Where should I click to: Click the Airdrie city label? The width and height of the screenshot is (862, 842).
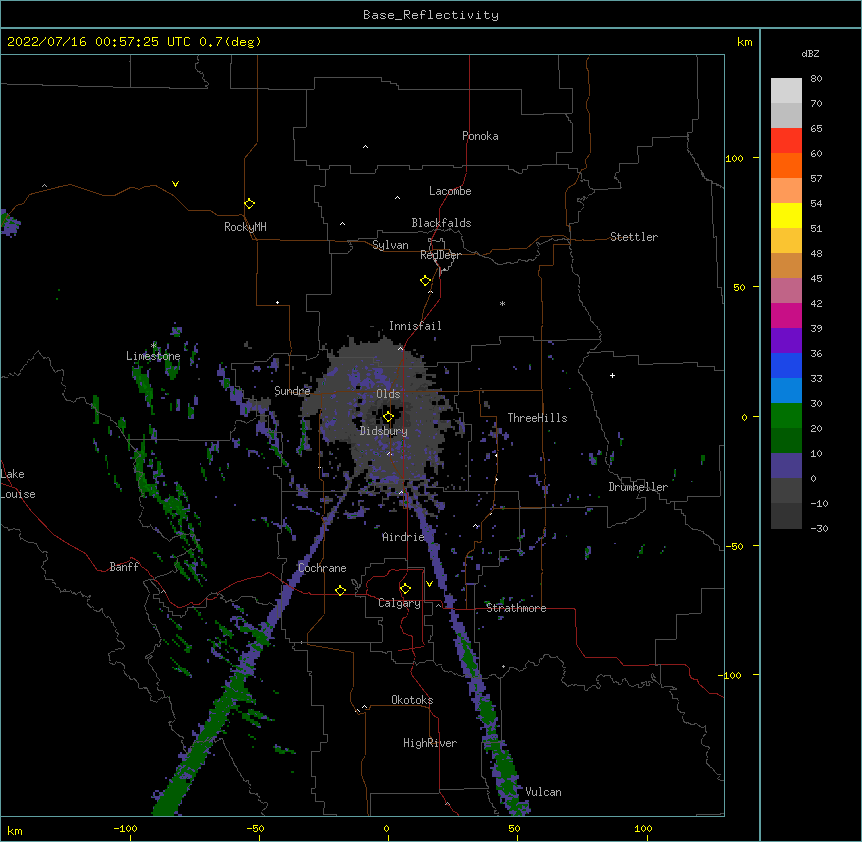coord(403,537)
